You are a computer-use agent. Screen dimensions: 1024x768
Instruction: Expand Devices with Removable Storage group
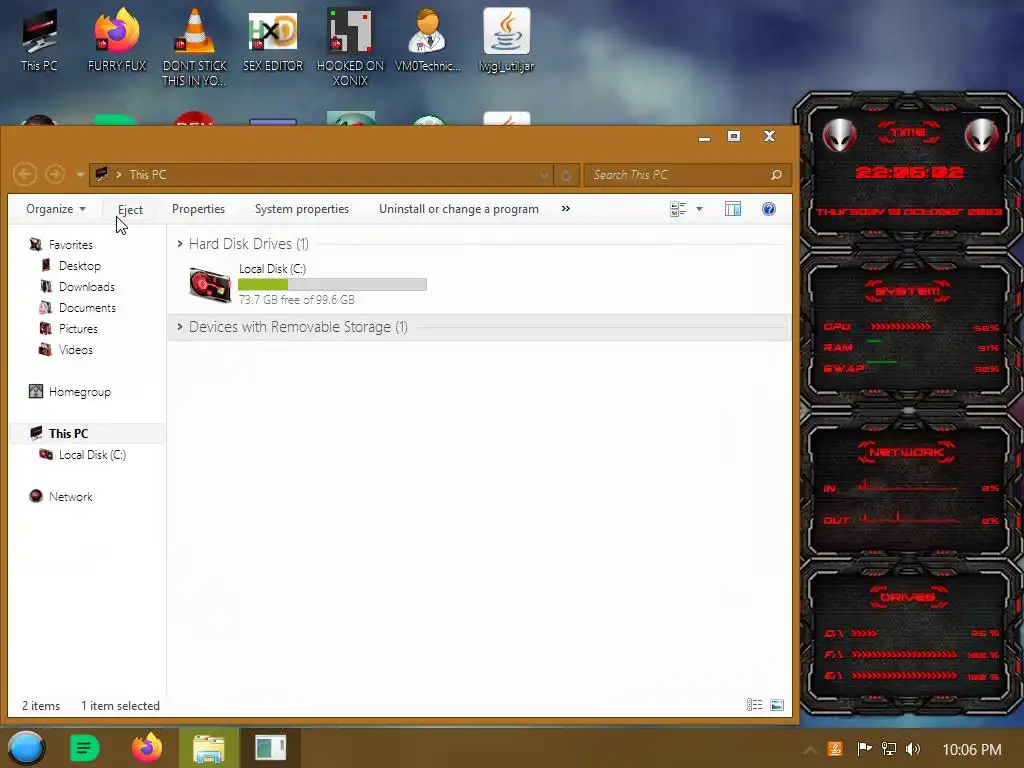click(180, 327)
